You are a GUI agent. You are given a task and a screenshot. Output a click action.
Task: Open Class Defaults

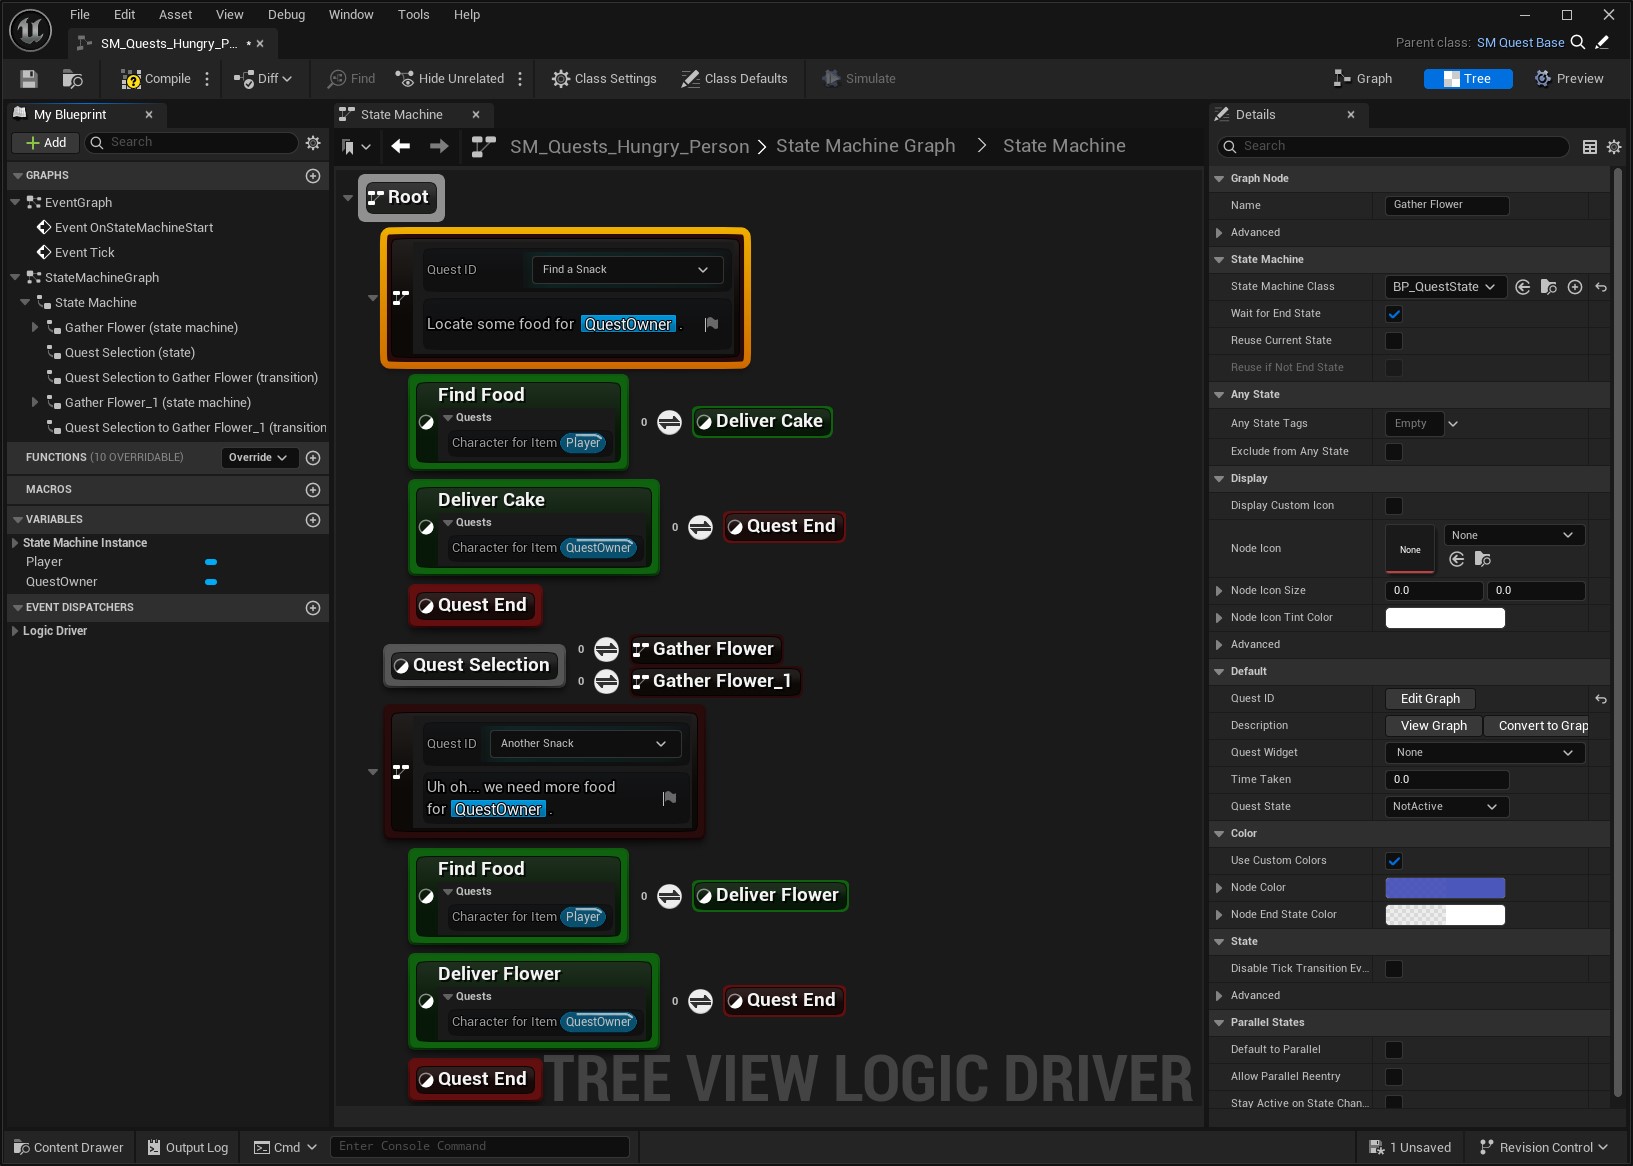tap(735, 78)
